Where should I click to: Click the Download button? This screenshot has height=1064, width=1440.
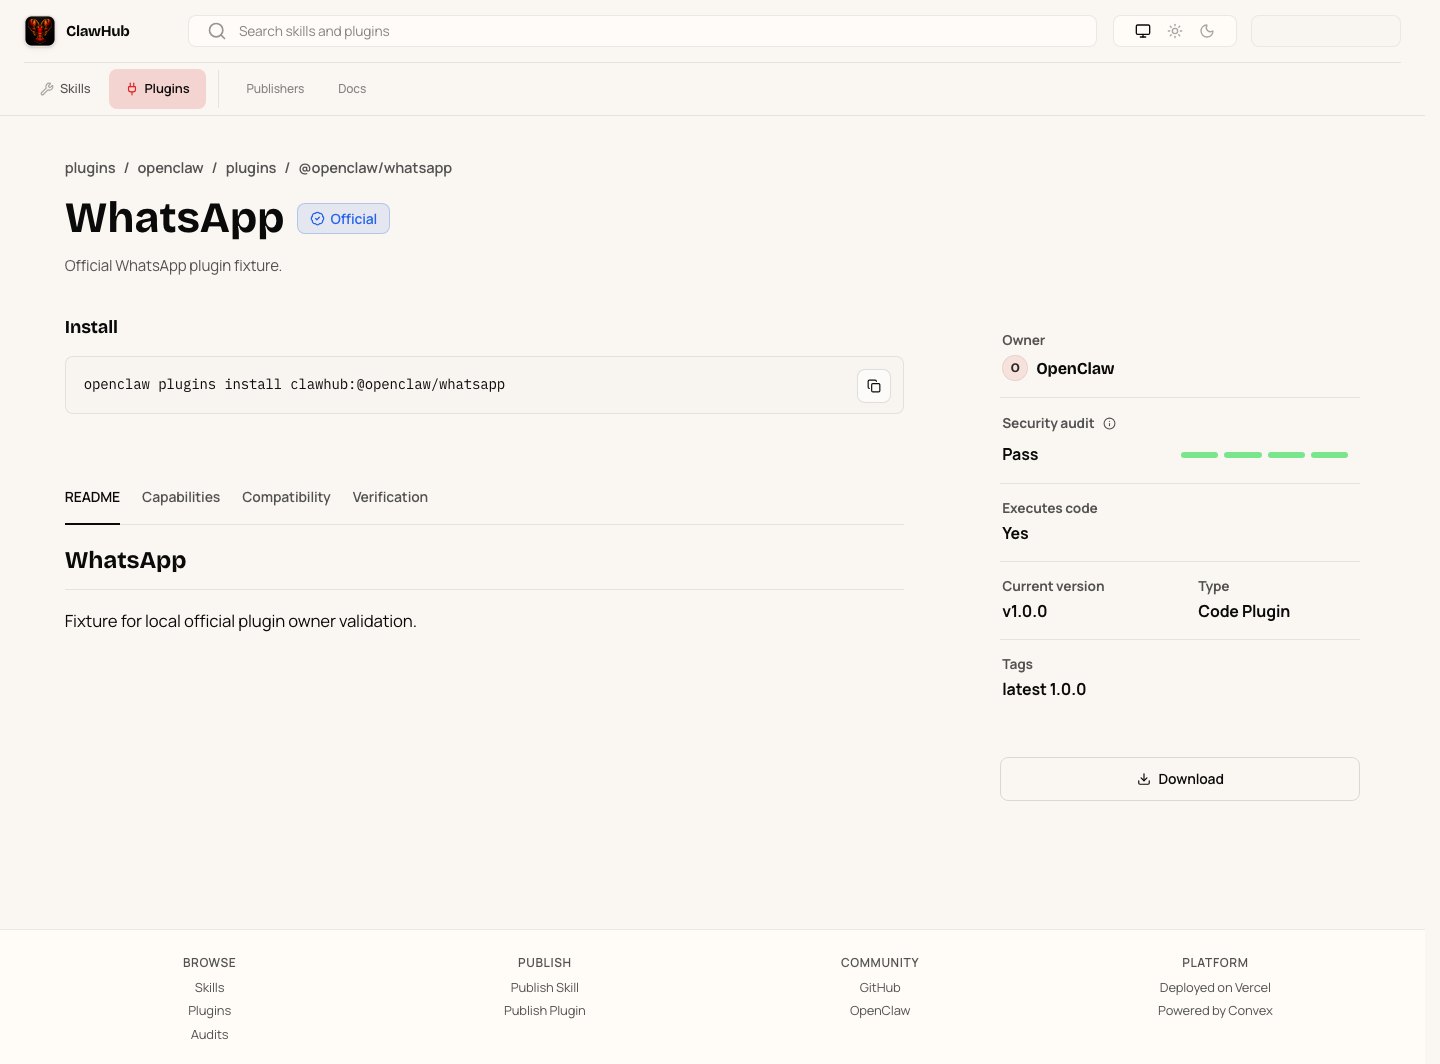(1180, 779)
